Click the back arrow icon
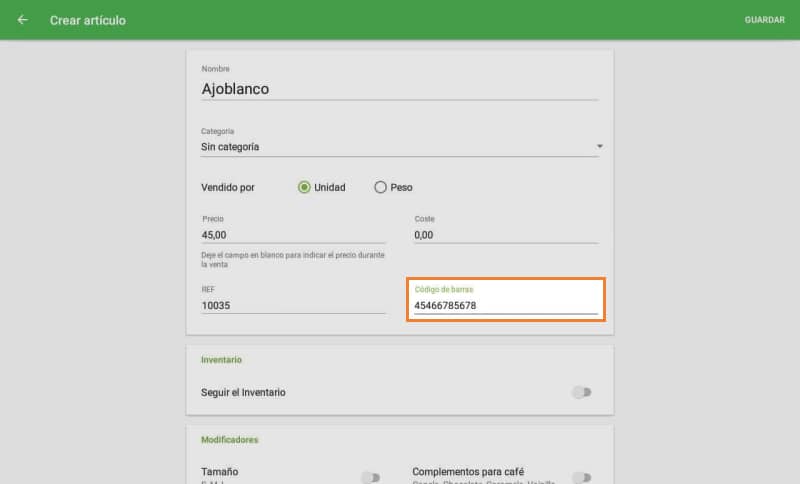 (23, 20)
